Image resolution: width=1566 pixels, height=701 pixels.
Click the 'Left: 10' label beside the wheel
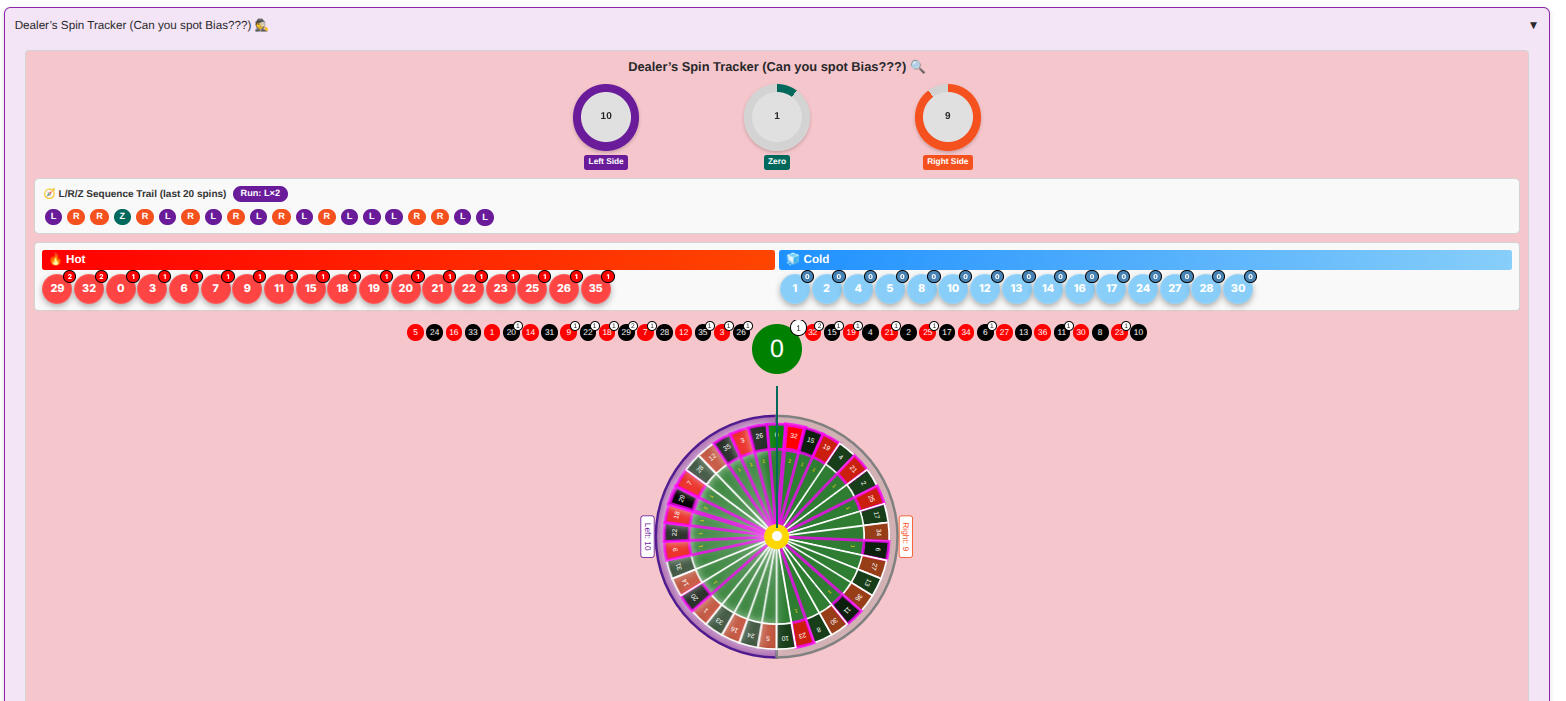click(x=647, y=537)
